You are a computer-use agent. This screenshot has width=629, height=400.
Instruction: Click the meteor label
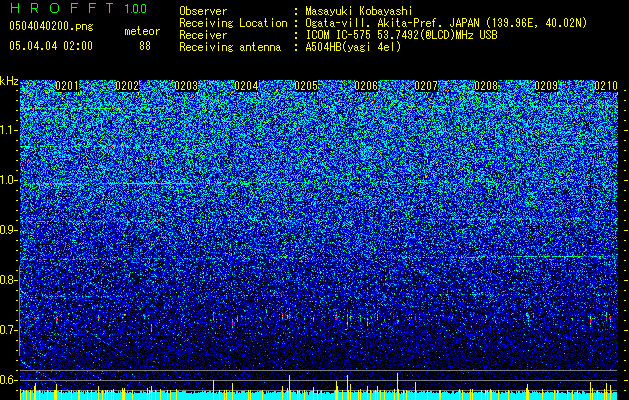tap(142, 31)
